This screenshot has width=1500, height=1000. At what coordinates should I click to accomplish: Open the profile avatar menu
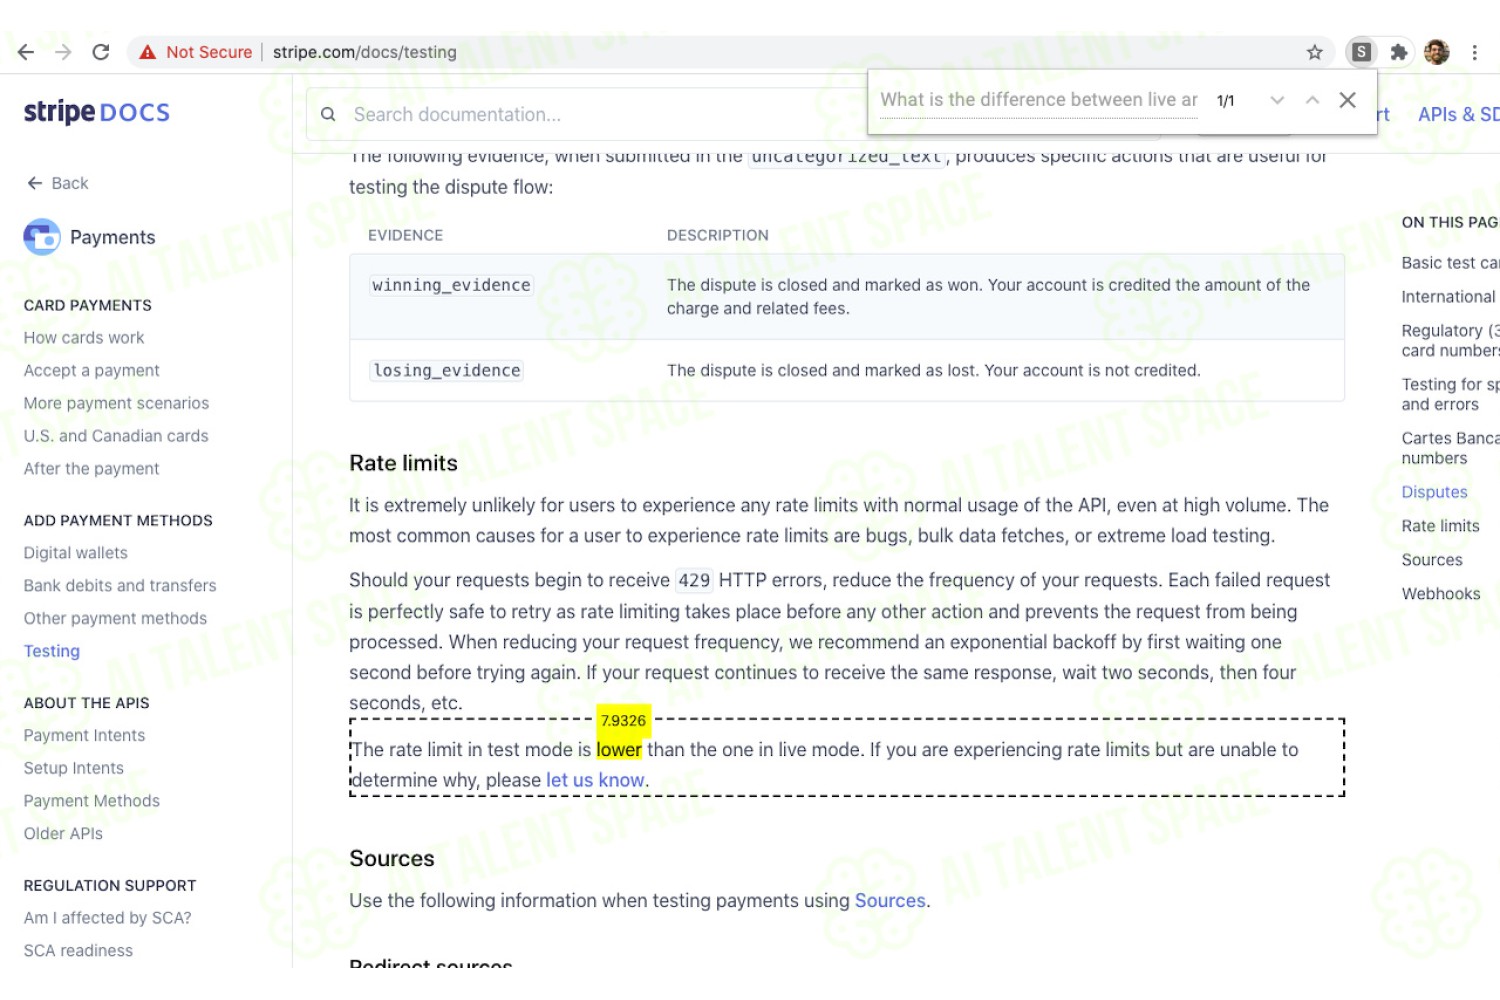[1437, 52]
